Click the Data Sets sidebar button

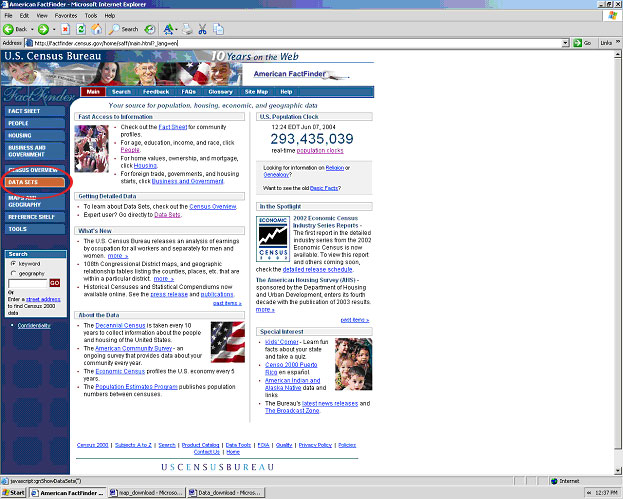click(35, 182)
